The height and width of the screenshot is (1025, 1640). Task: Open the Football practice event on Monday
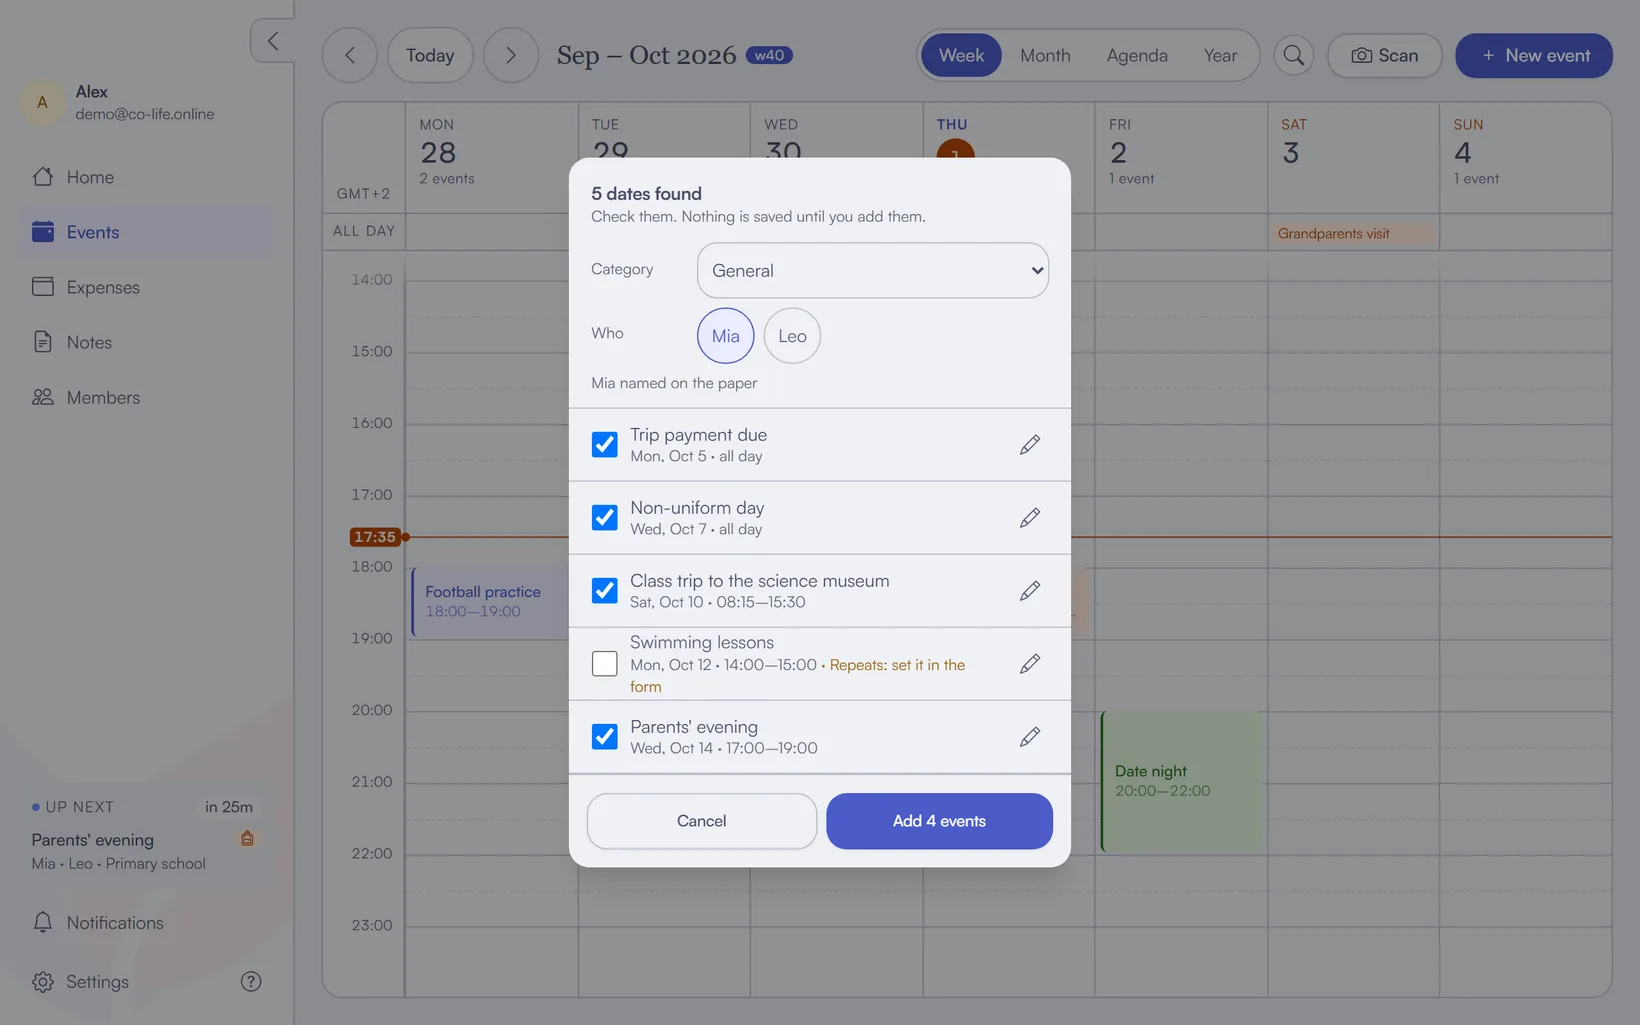point(490,601)
